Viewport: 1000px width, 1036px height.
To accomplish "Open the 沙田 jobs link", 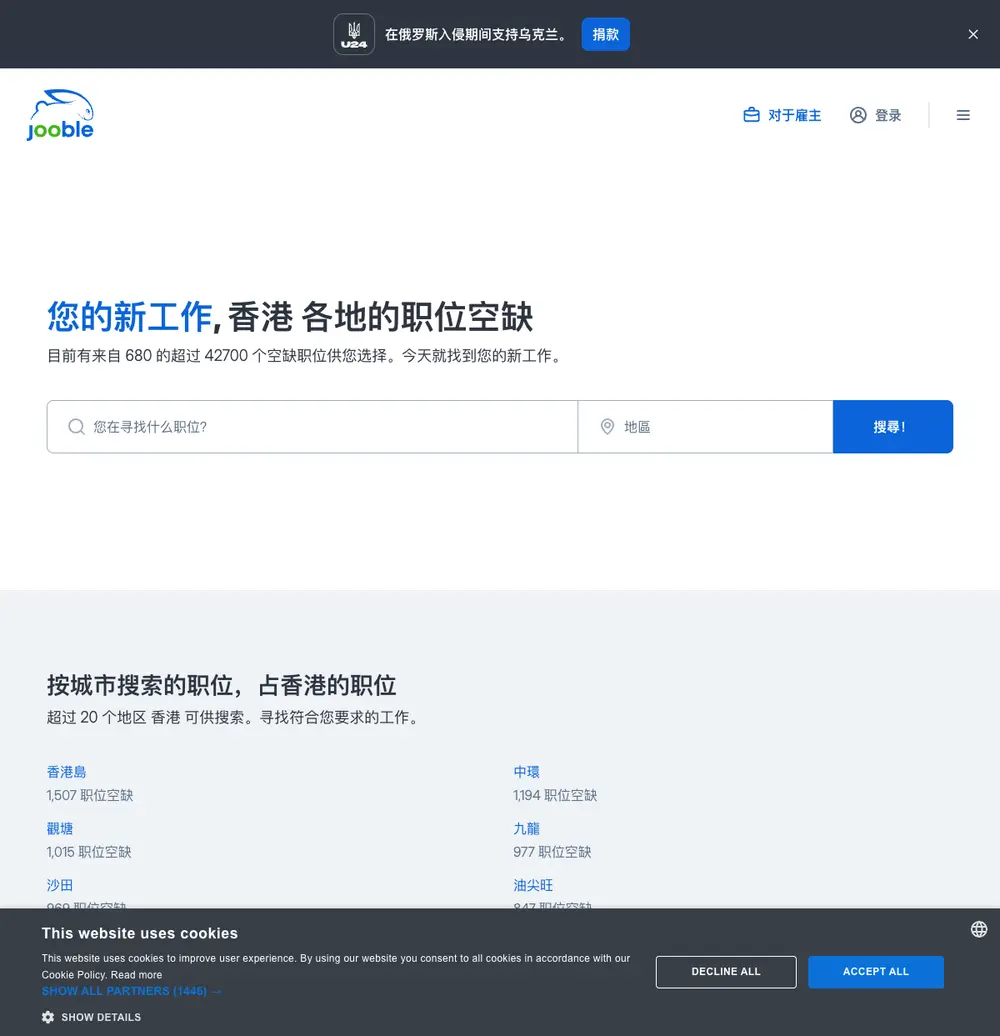I will pyautogui.click(x=60, y=885).
